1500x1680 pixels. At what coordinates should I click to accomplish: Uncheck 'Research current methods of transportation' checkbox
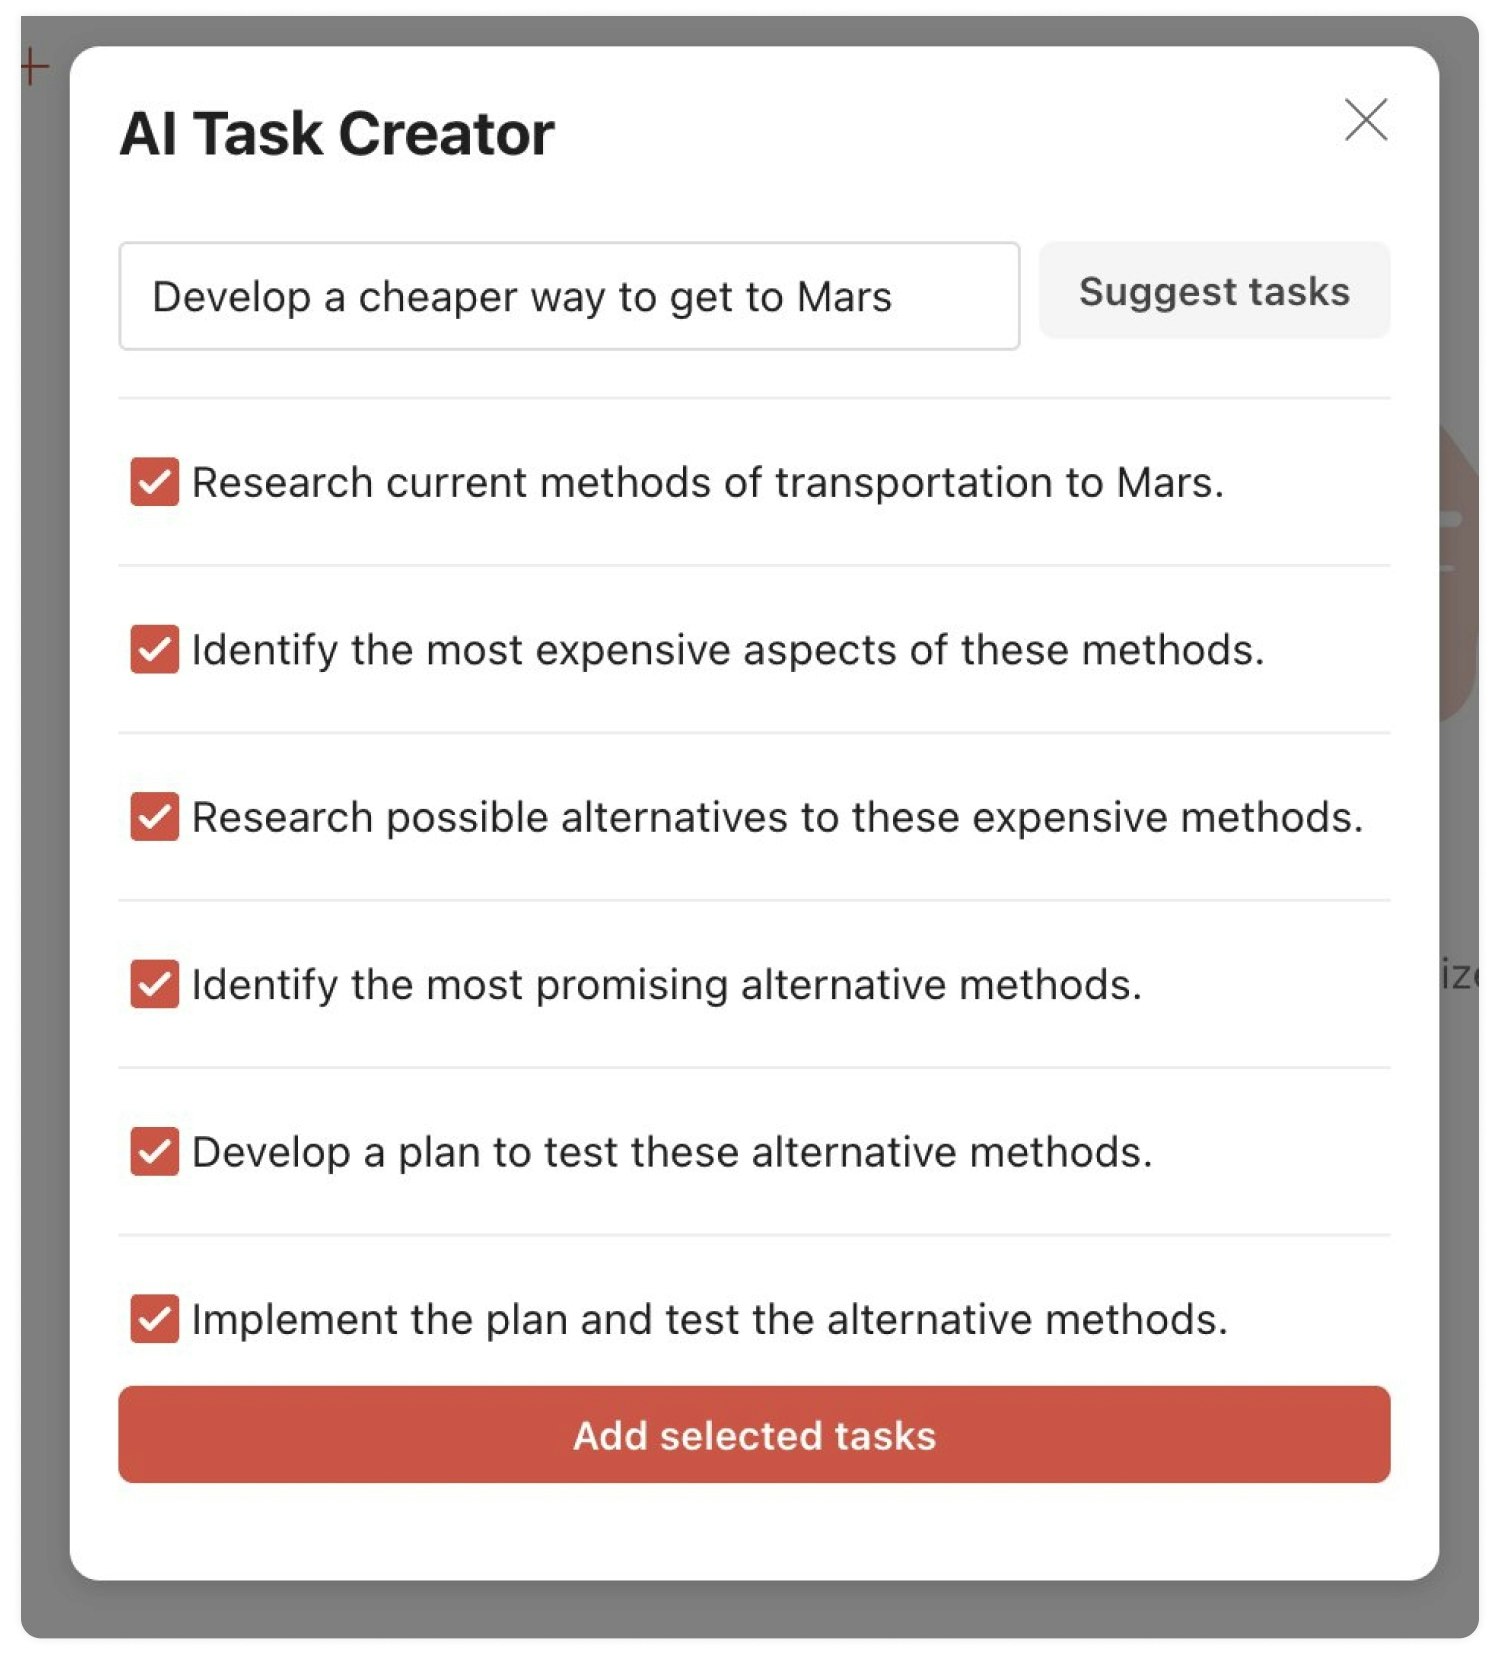(x=155, y=482)
